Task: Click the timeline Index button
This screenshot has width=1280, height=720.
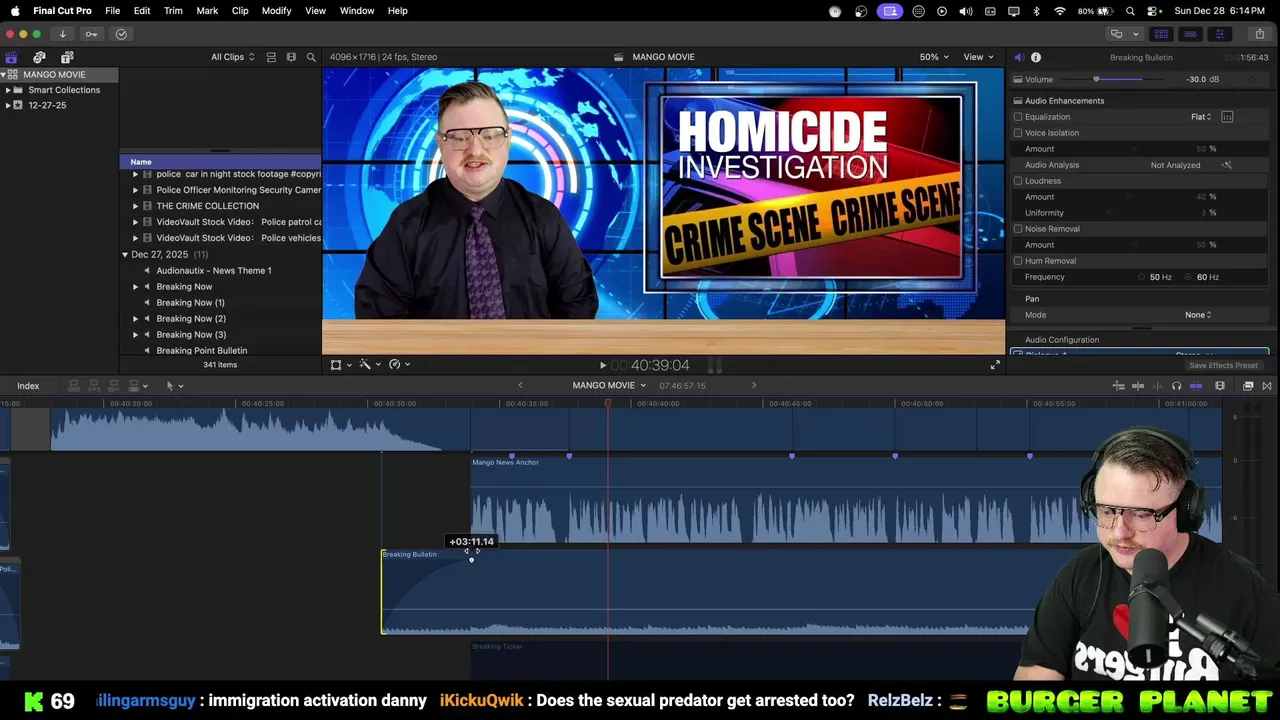Action: pyautogui.click(x=28, y=386)
